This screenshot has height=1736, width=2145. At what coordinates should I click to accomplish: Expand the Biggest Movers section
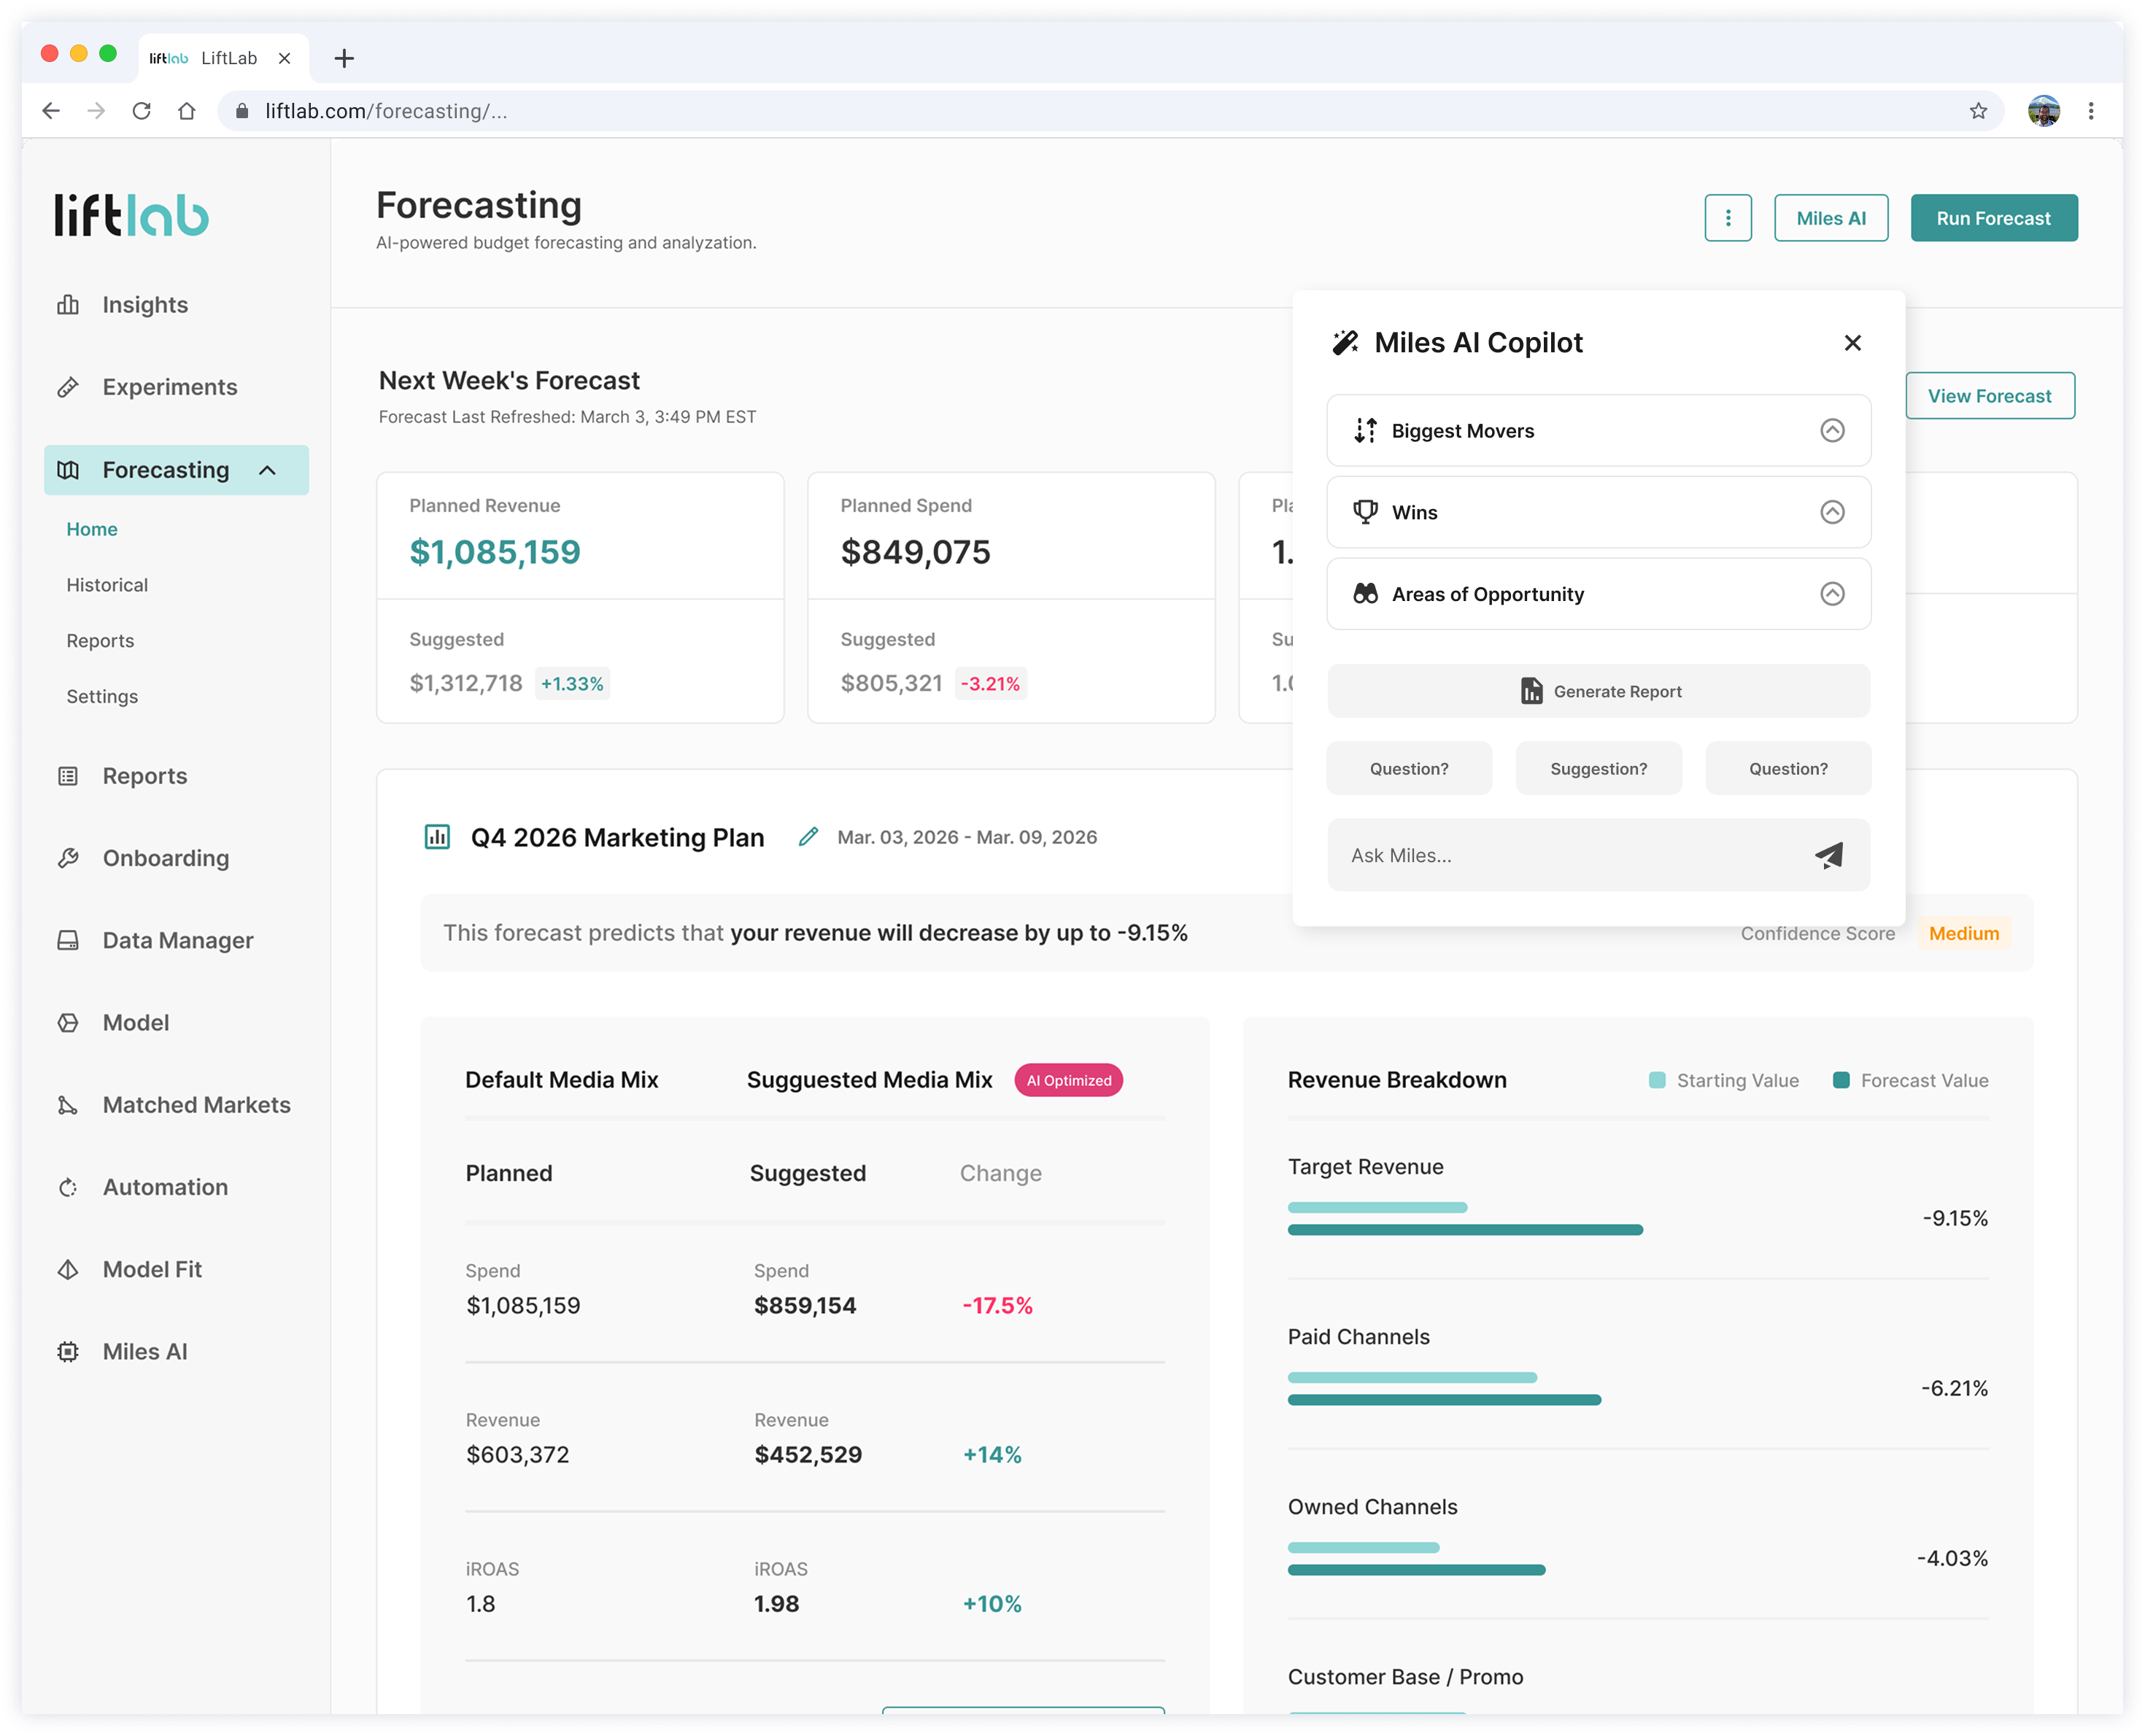click(x=1831, y=431)
